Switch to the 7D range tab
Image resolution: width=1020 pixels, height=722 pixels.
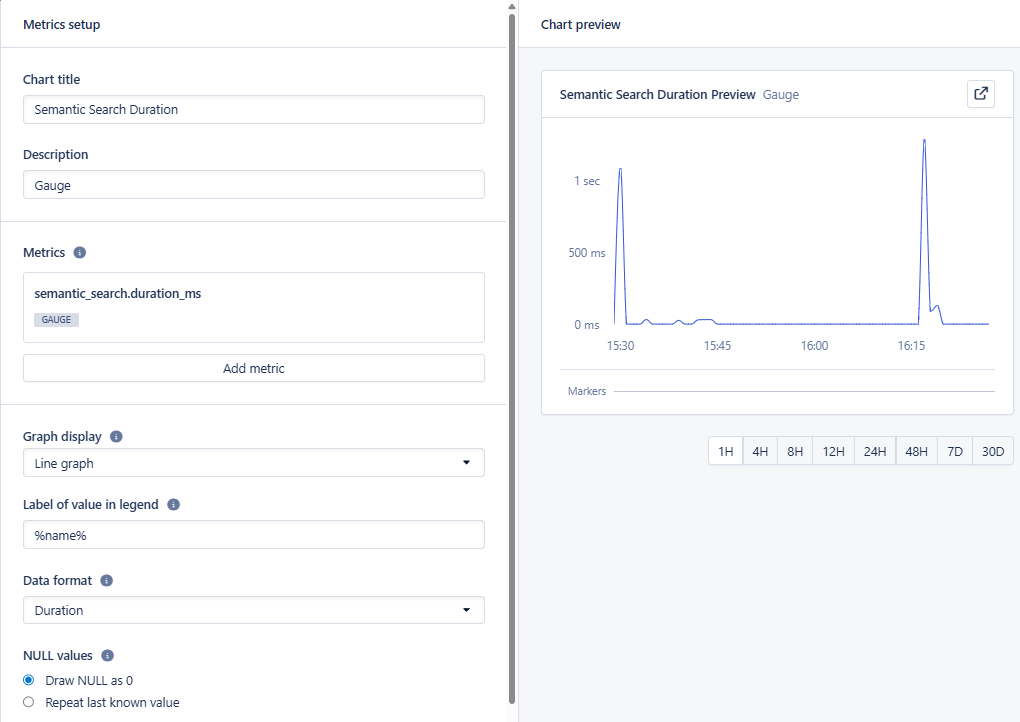coord(954,451)
